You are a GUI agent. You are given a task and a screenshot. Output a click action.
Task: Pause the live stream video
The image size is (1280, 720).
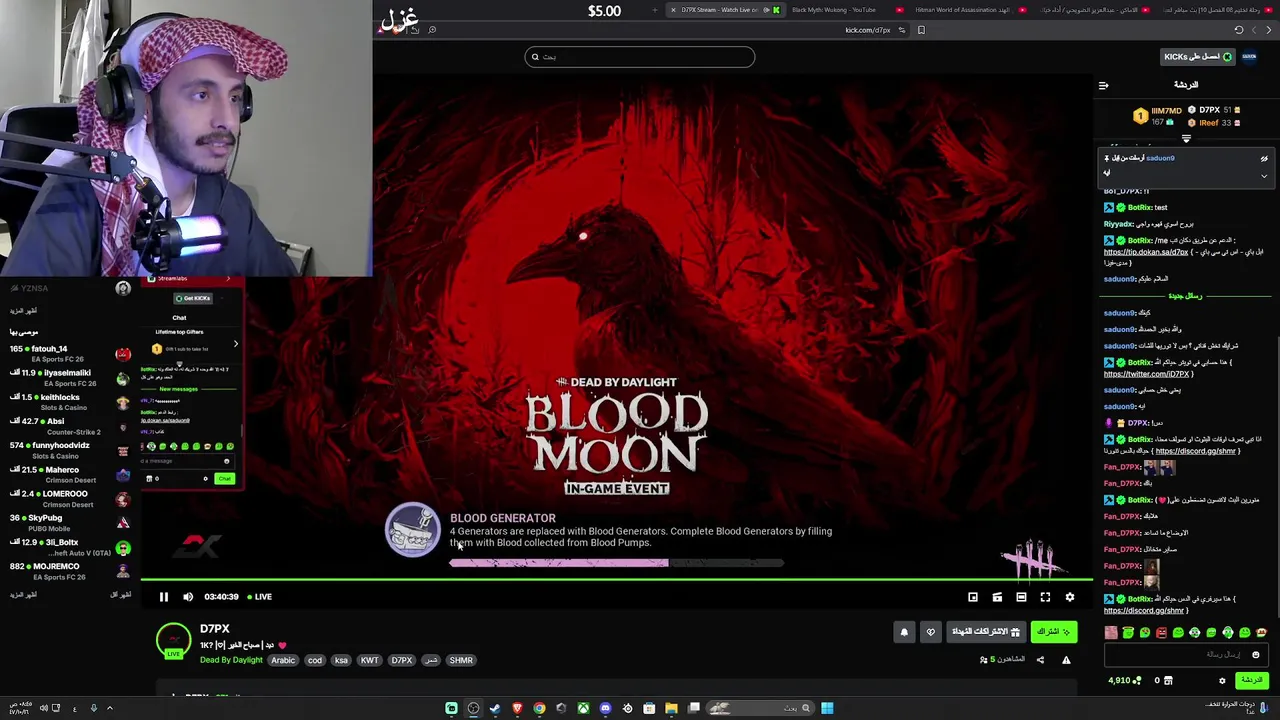coord(164,597)
